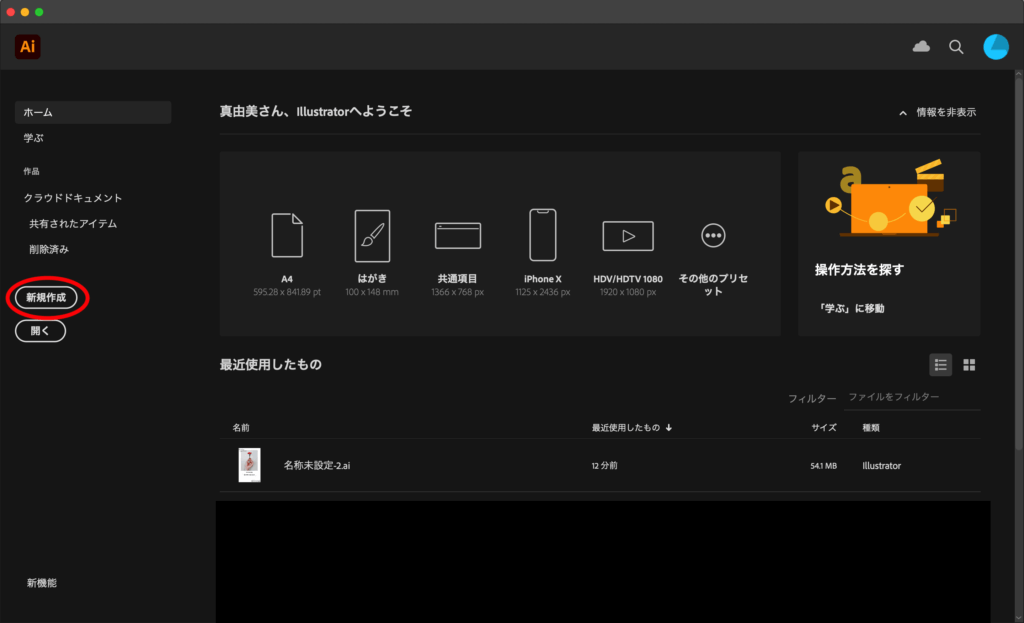Click the Illustrator type cell
The image size is (1024, 623).
coord(882,466)
